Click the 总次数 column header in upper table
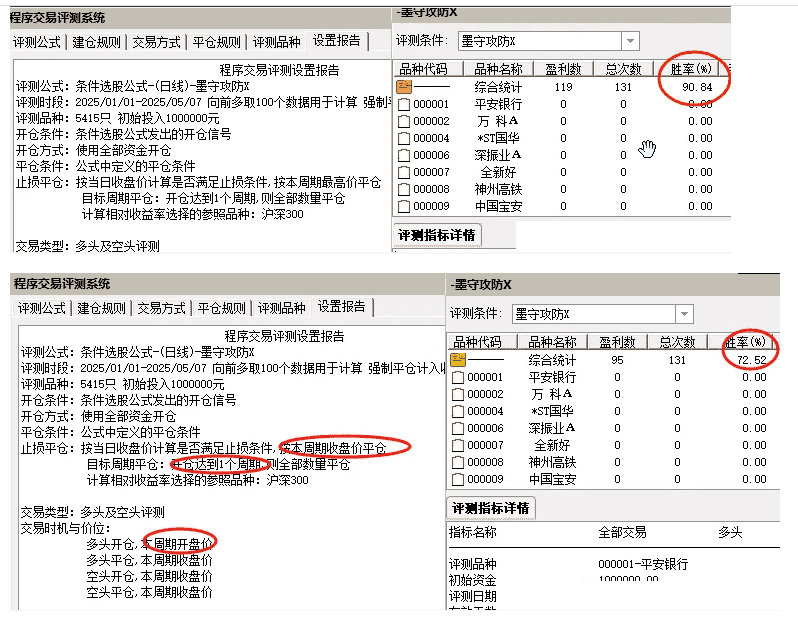 click(x=621, y=69)
